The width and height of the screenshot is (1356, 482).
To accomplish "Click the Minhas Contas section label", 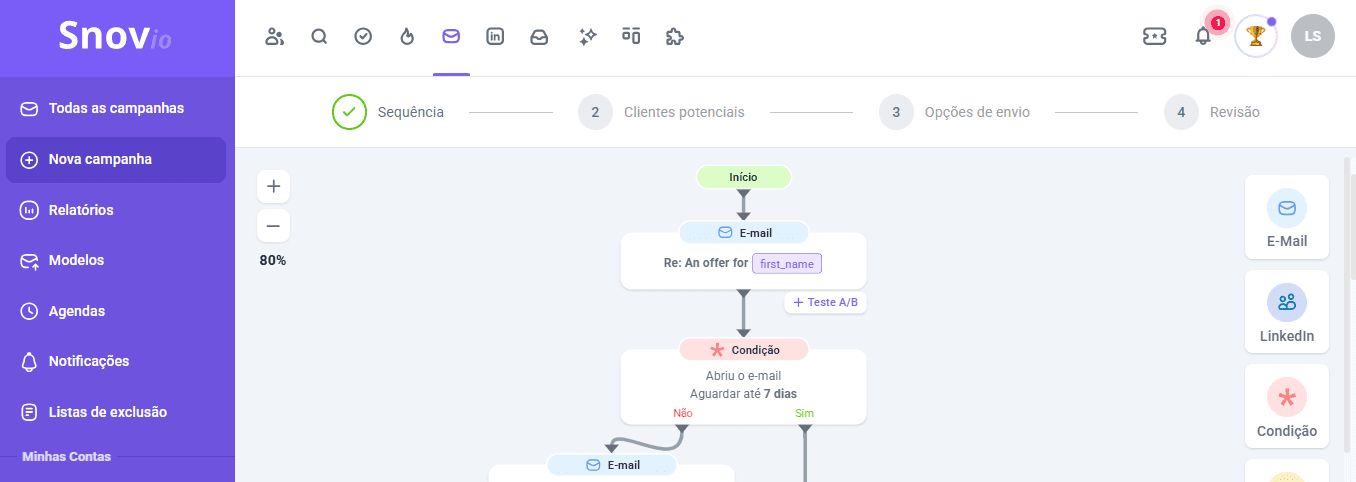I will [x=66, y=456].
